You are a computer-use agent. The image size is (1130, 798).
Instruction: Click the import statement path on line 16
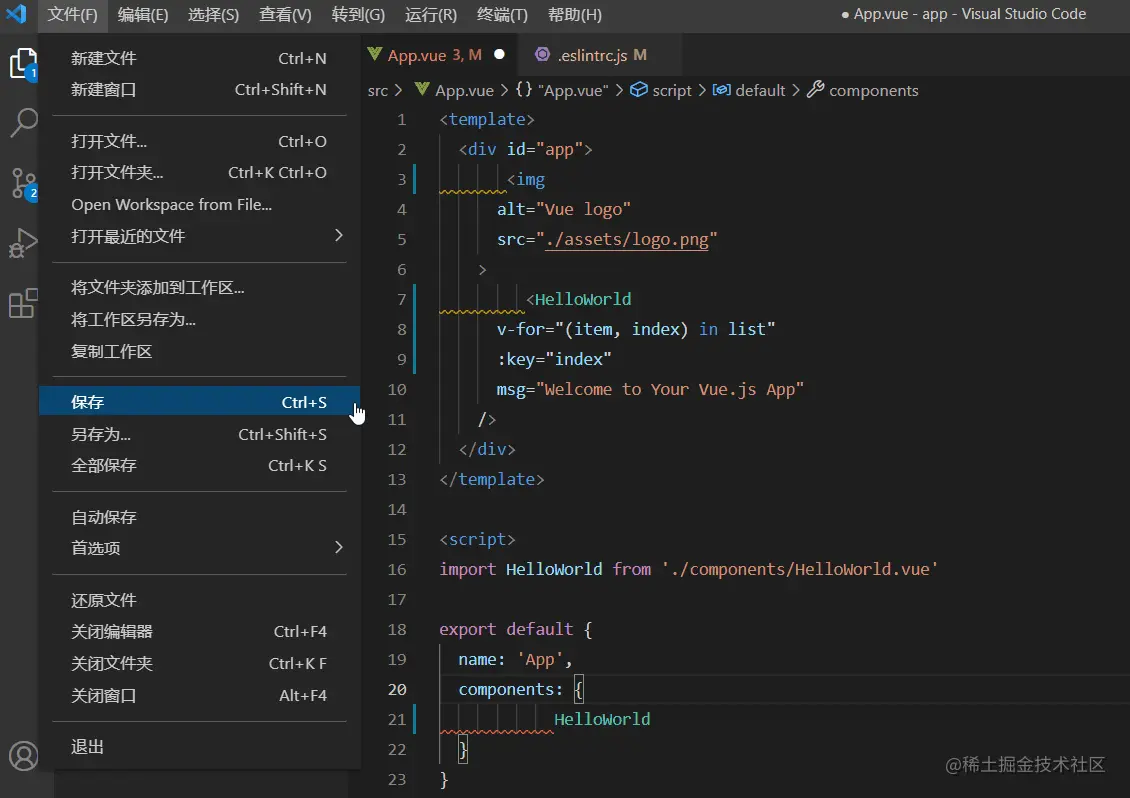pos(800,569)
